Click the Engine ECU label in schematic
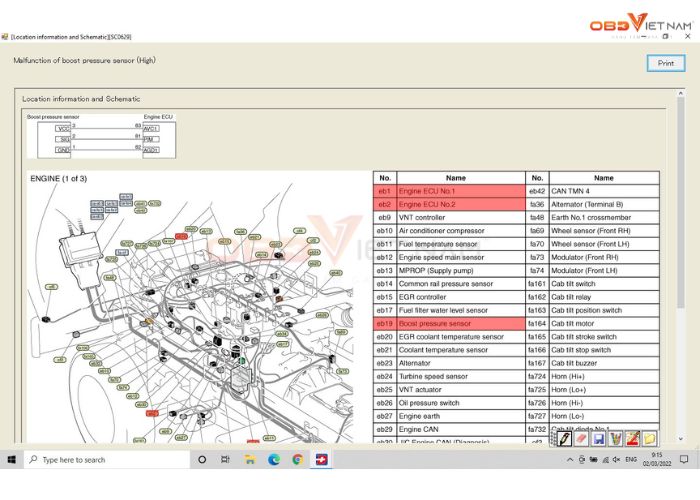The image size is (700, 500). pos(158,117)
